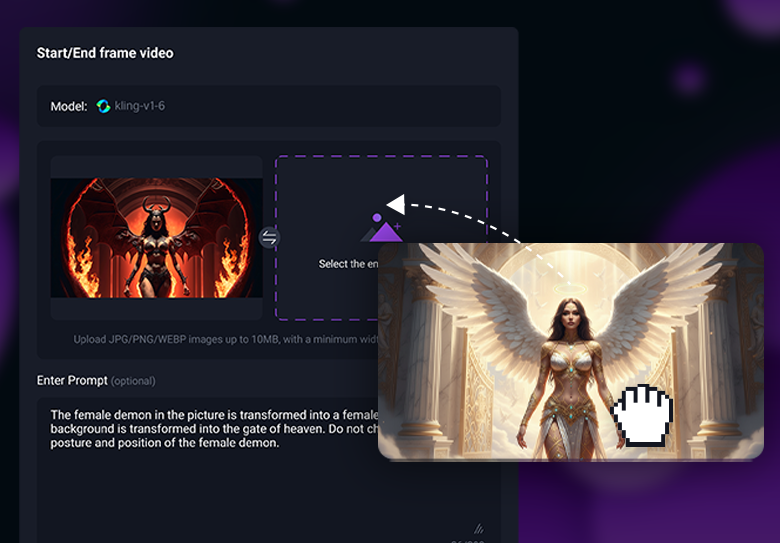780x543 pixels.
Task: Click the purple add-image icon
Action: pos(380,230)
